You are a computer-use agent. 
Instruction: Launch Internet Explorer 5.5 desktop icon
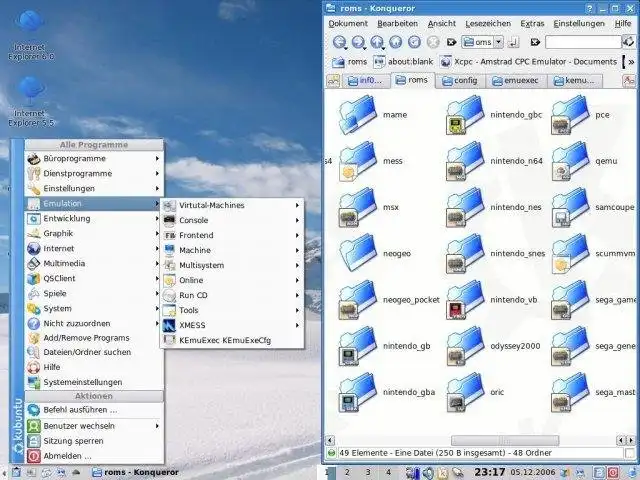tap(31, 101)
